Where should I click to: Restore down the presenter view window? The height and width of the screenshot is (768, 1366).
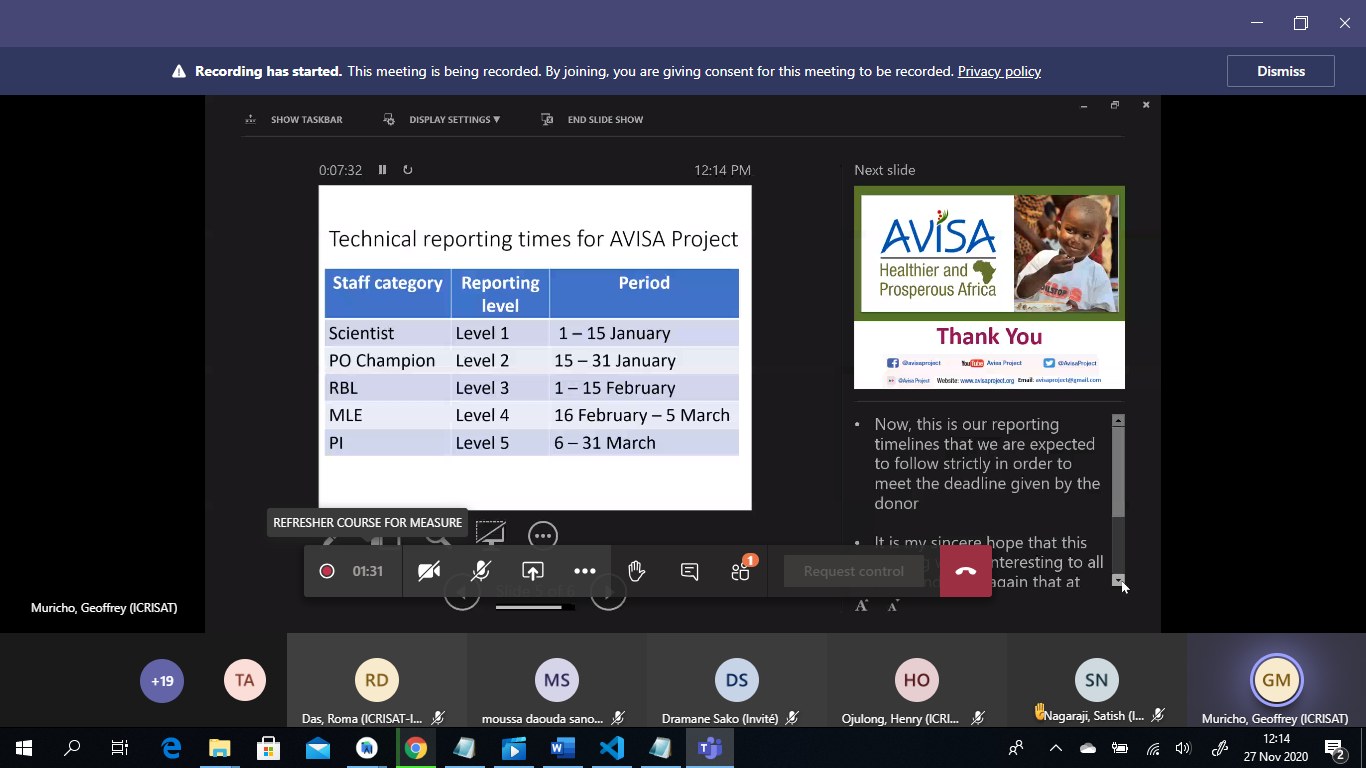tap(1115, 104)
